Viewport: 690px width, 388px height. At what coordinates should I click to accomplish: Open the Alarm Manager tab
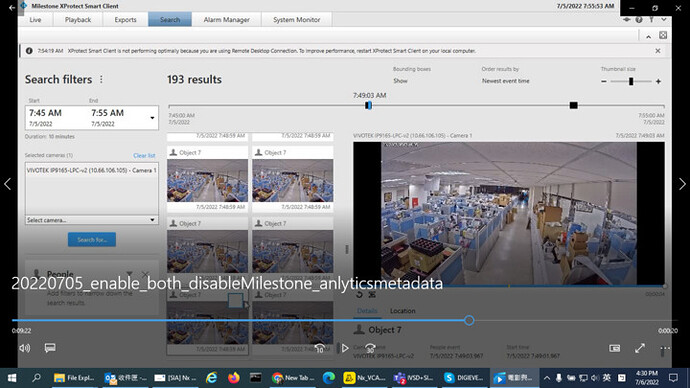227,20
